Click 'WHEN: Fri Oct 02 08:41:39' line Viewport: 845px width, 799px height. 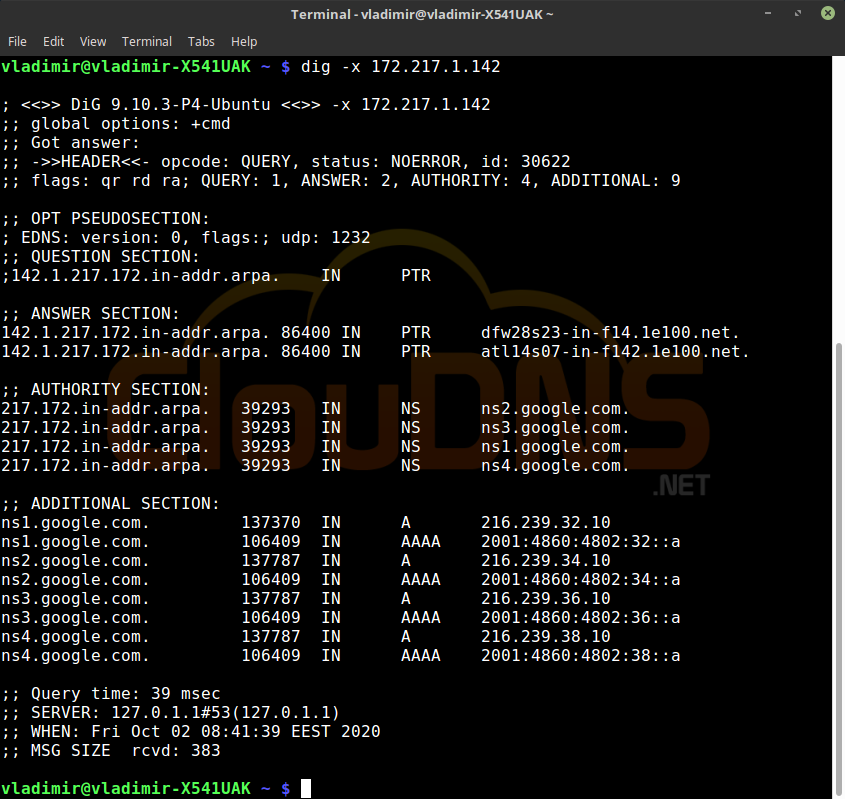pos(191,731)
